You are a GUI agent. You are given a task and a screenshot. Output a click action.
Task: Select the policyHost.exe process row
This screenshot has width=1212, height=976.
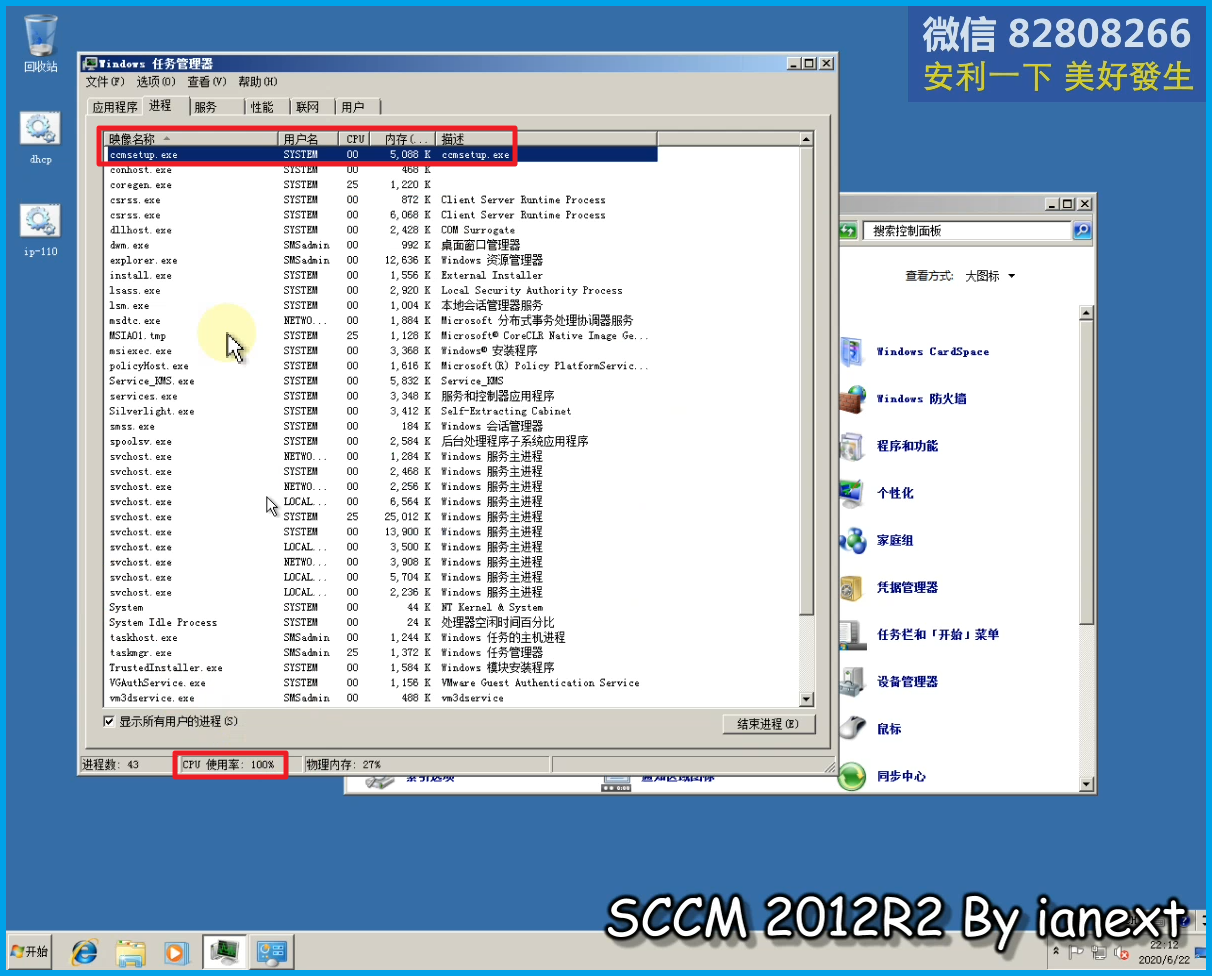coord(382,366)
